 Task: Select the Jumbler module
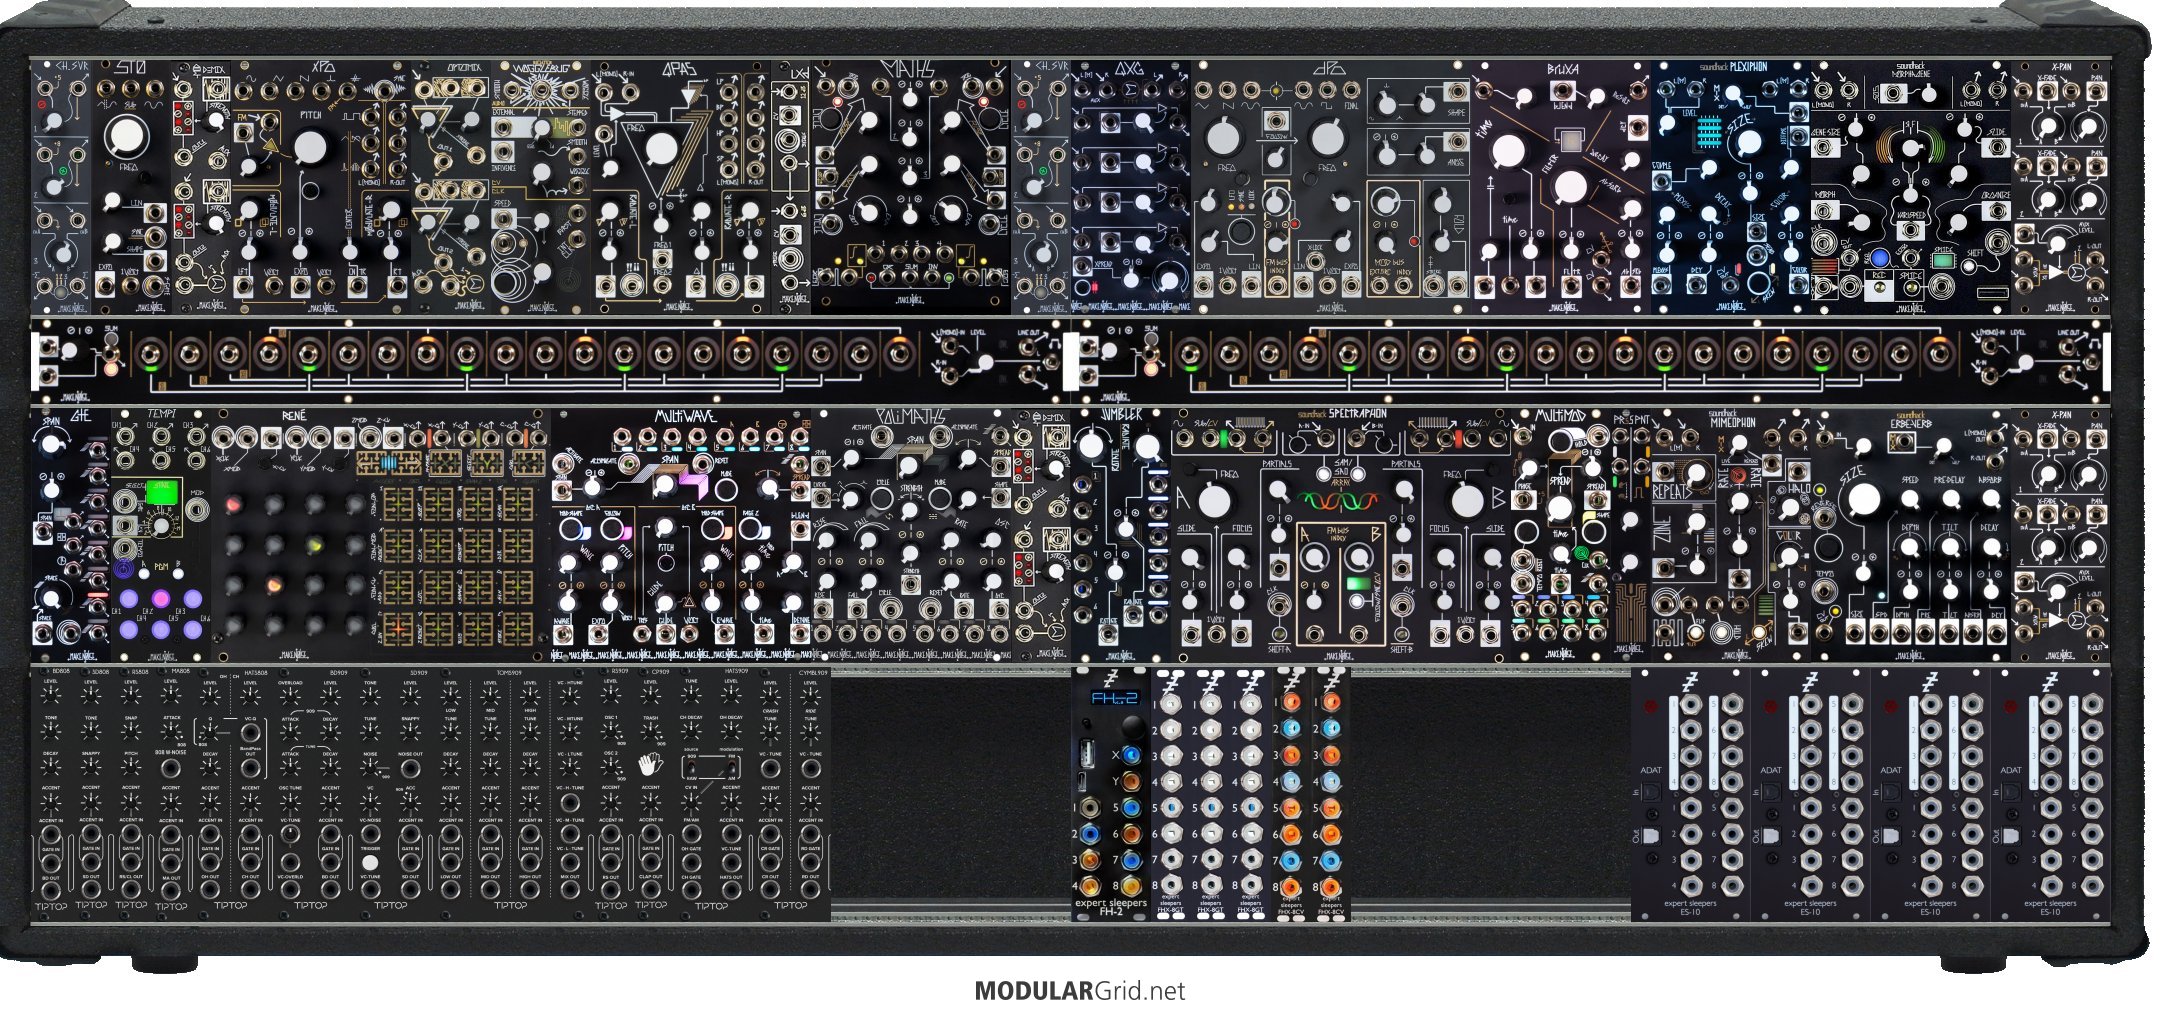pos(1121,534)
